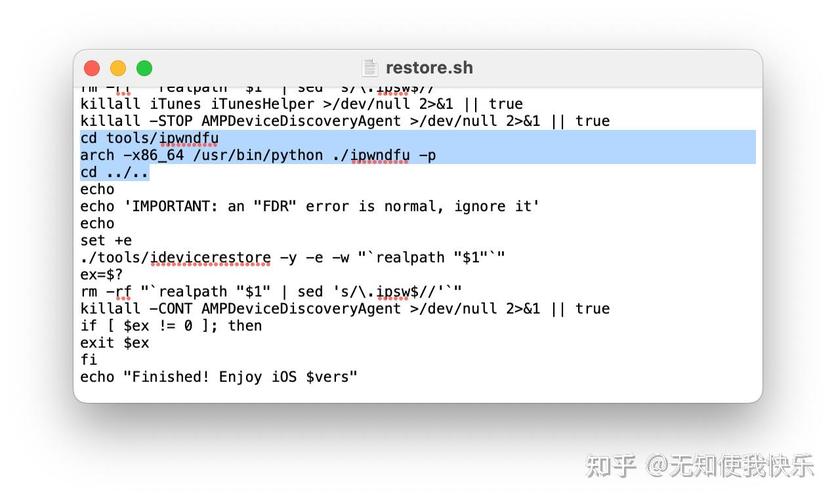The height and width of the screenshot is (500, 836).
Task: Click the 'echo "Finished! Enjoy iOS $vers"' line
Action: pos(219,377)
